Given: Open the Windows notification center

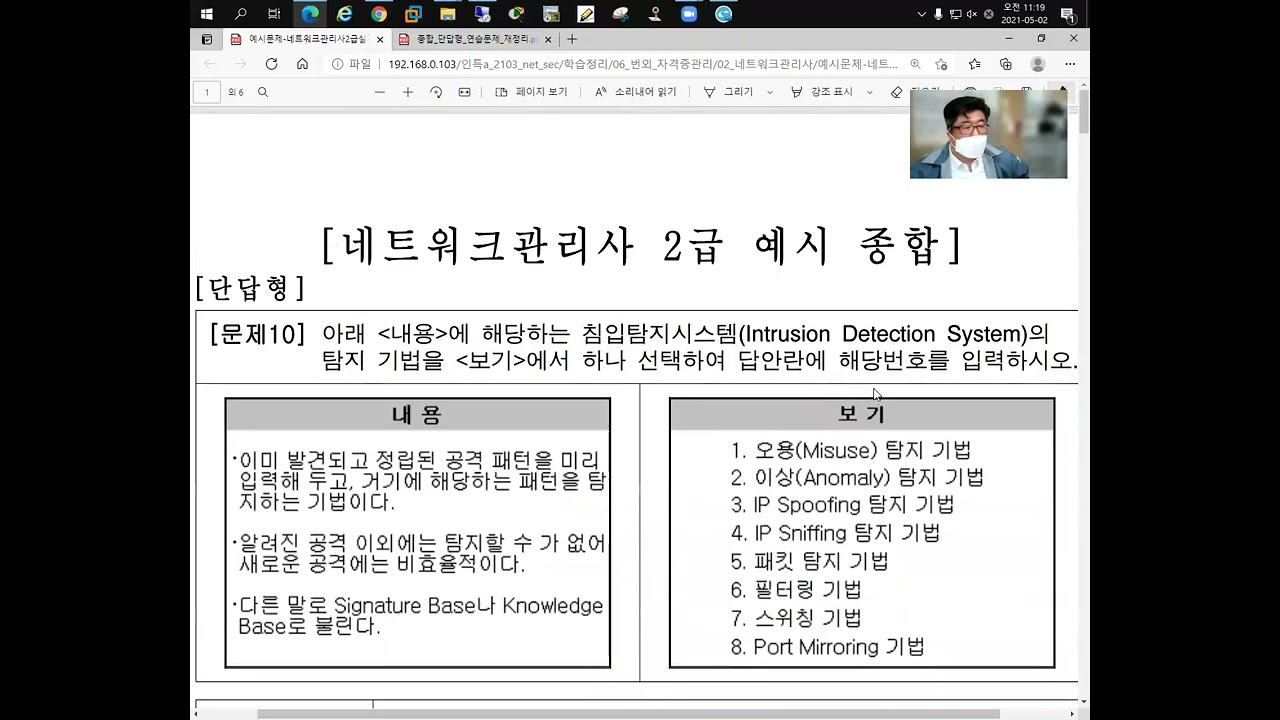Looking at the screenshot, I should click(x=1067, y=14).
